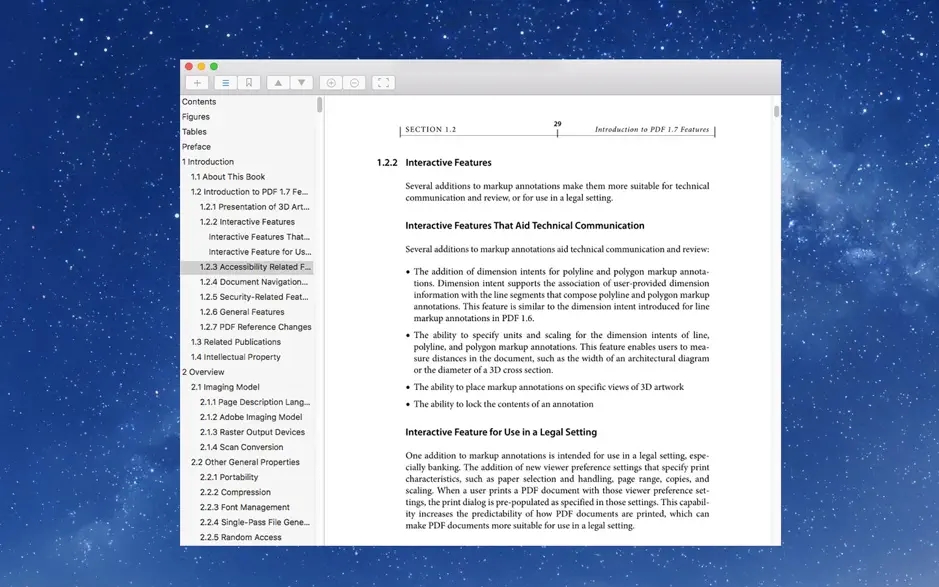Select 2.2.1 Portability entry

pos(229,477)
